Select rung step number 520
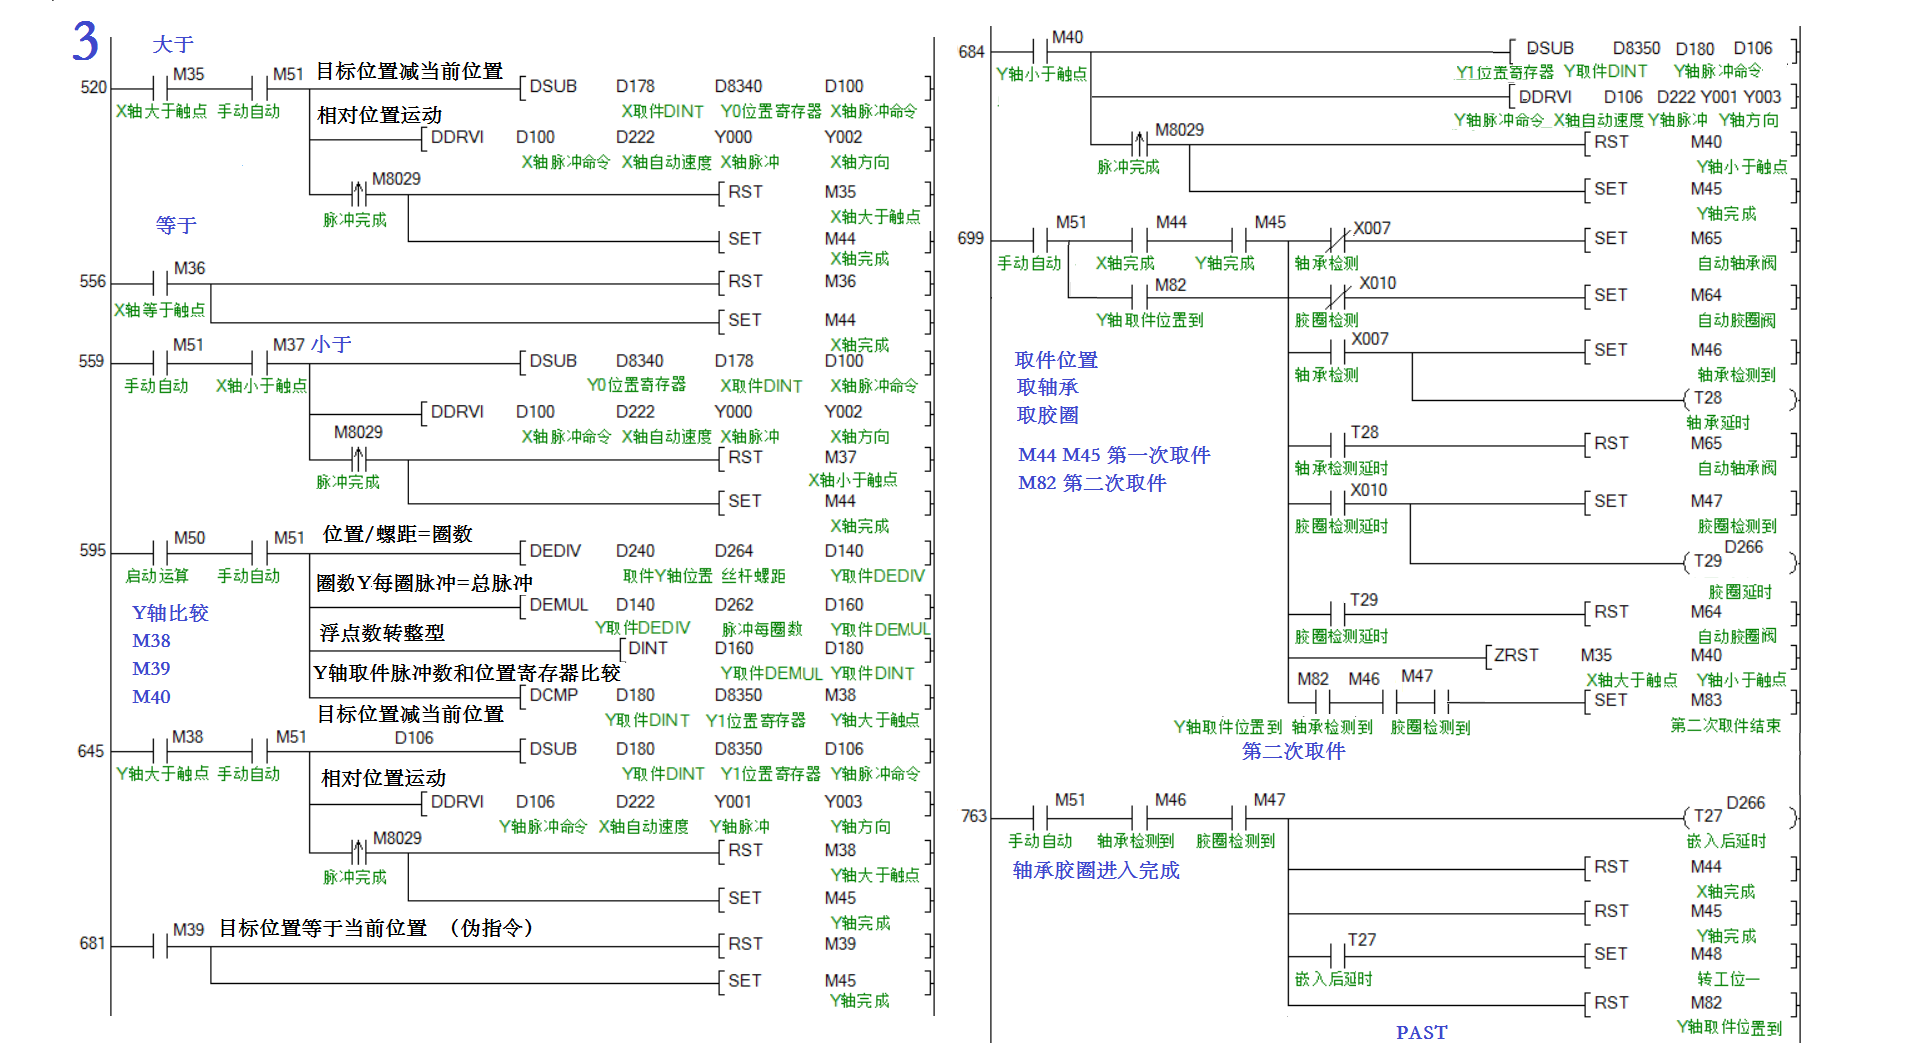This screenshot has height=1052, width=1905. (x=93, y=87)
